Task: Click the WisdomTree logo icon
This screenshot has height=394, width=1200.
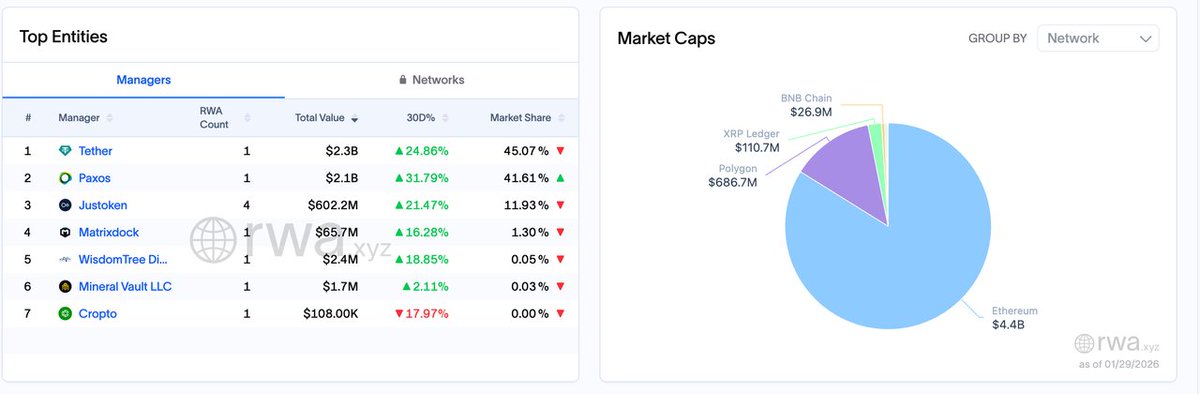Action: pos(65,259)
